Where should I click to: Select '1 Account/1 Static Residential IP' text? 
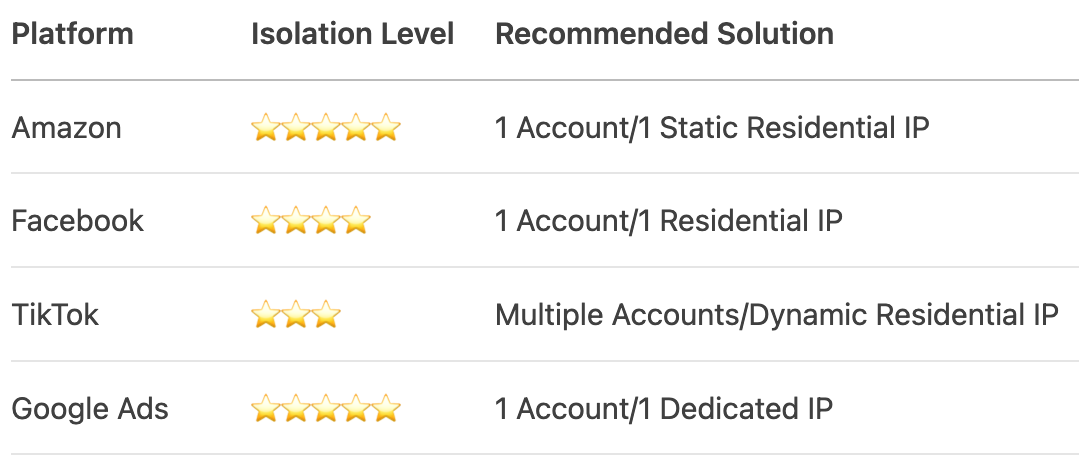click(x=712, y=128)
